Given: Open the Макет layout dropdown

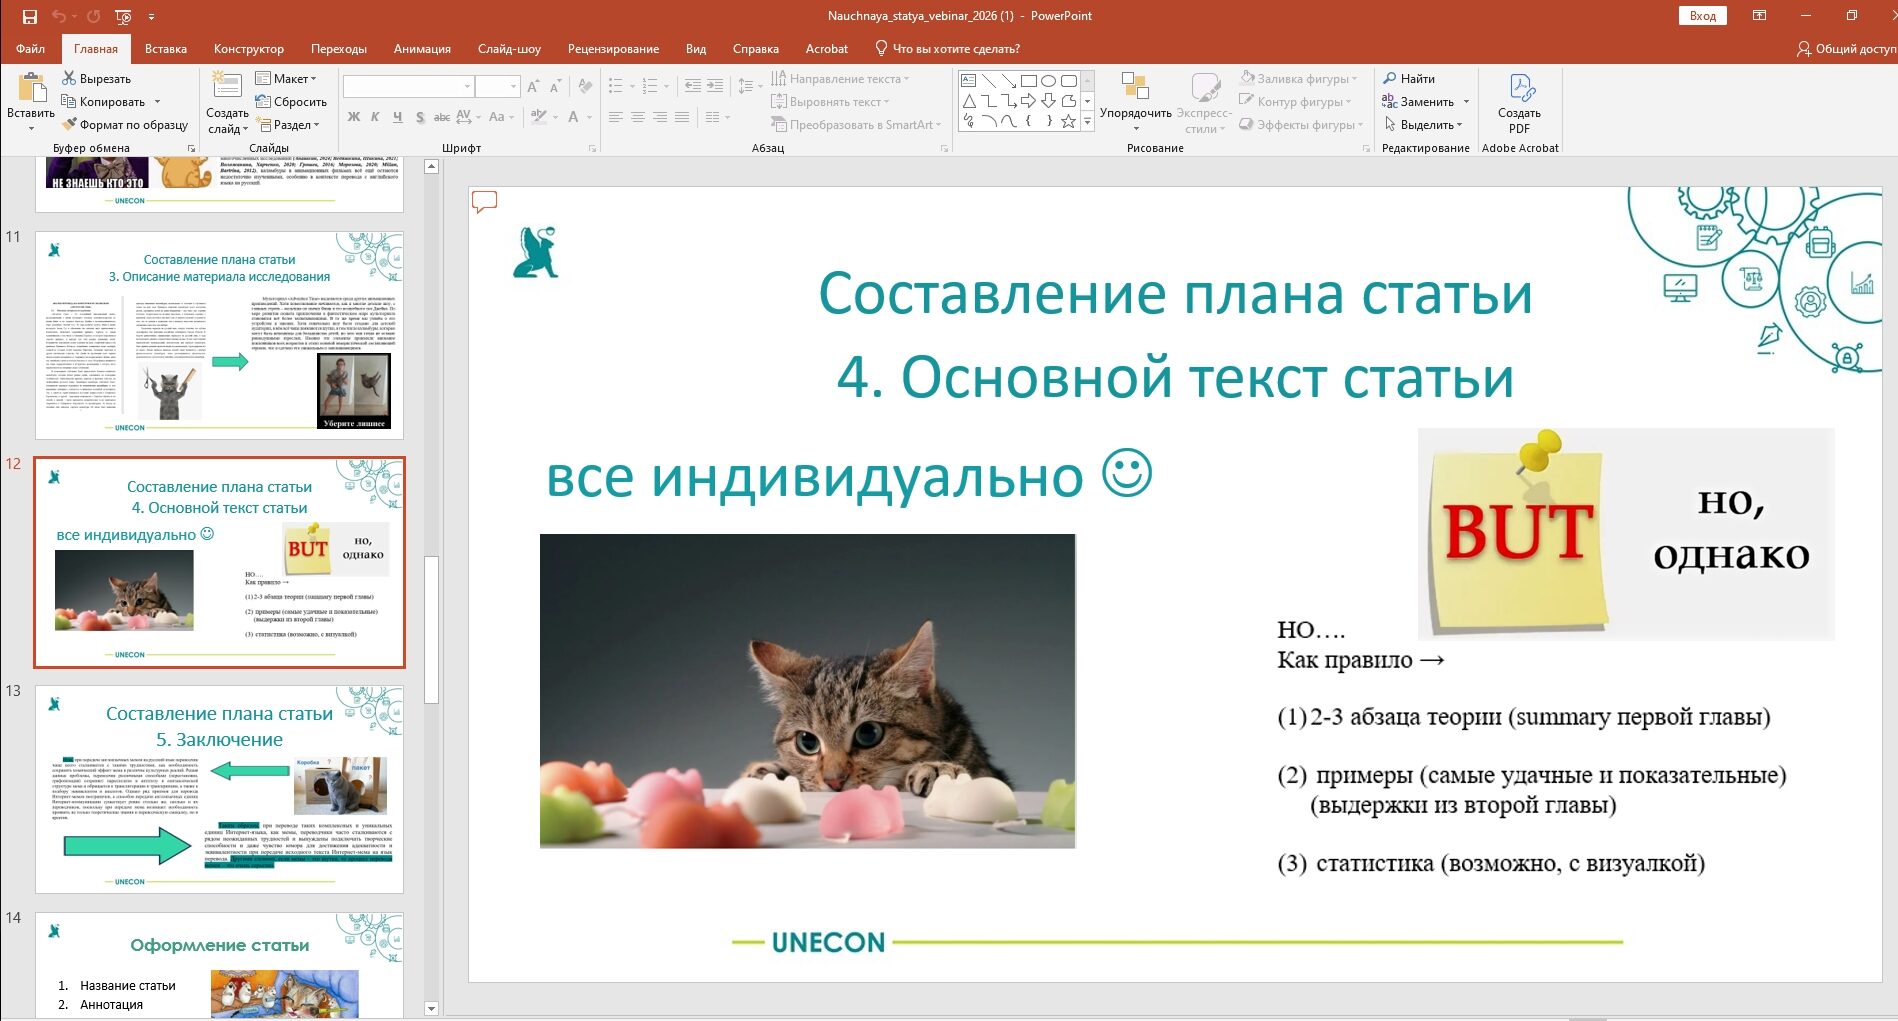Looking at the screenshot, I should tap(290, 78).
